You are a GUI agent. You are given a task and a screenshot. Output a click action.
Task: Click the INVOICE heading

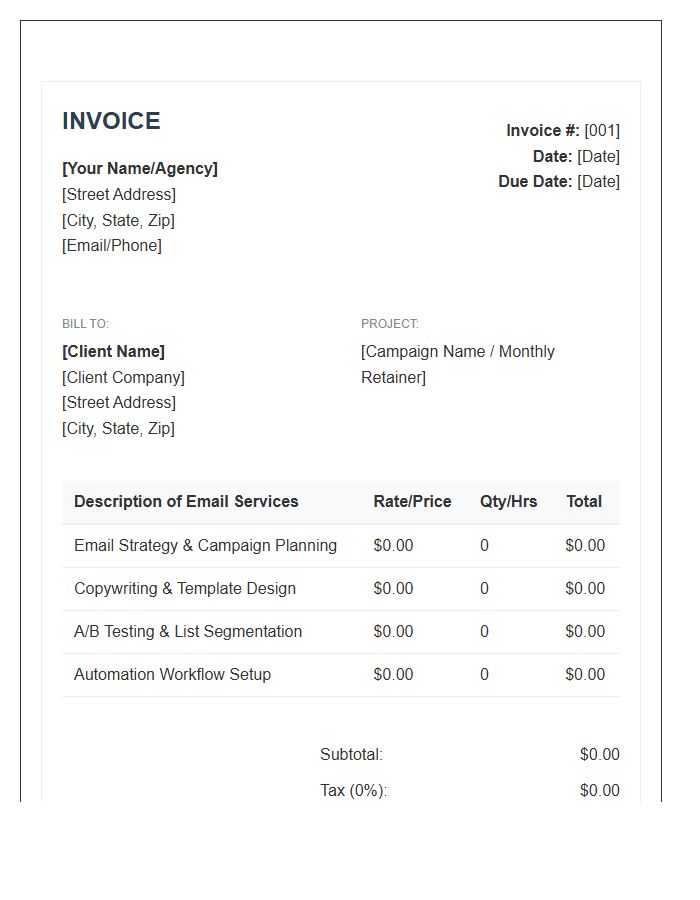(x=111, y=121)
